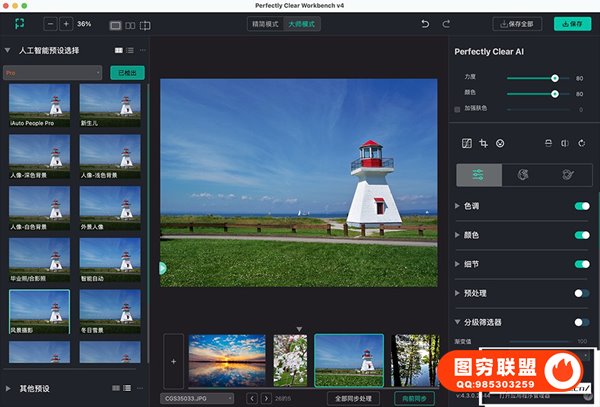The image size is (600, 407).
Task: Open the Pro preset group dropdown
Action: point(52,73)
